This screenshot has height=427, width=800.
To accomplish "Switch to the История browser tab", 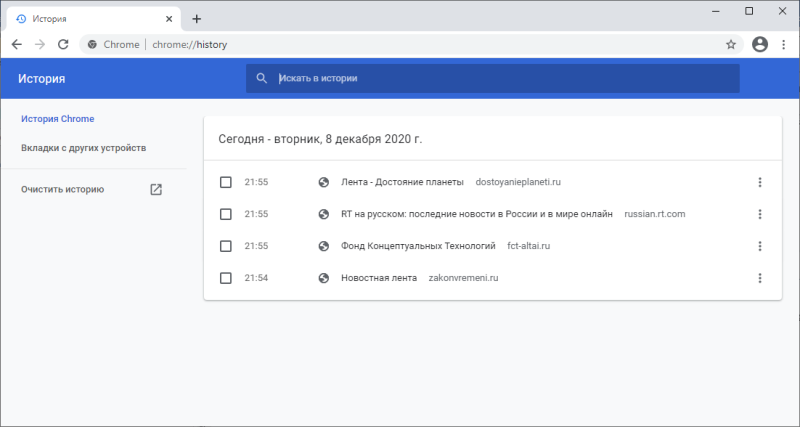I will tap(93, 19).
